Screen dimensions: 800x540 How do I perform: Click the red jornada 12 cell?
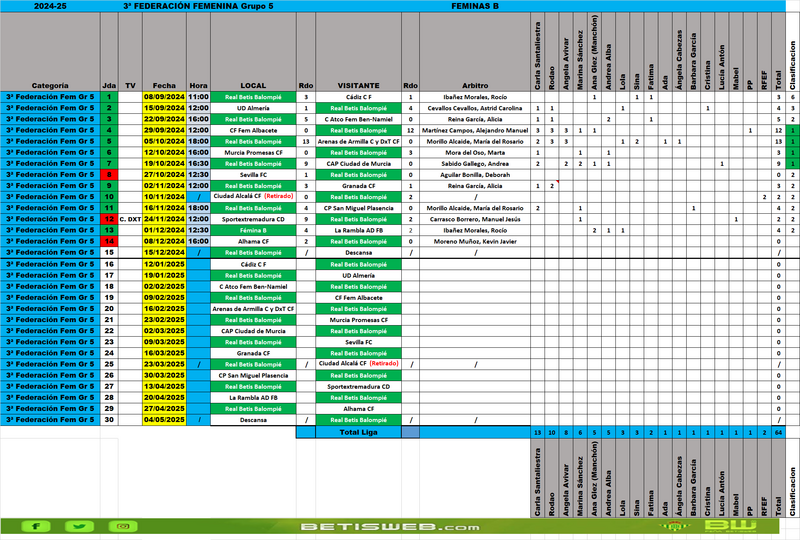pyautogui.click(x=109, y=219)
